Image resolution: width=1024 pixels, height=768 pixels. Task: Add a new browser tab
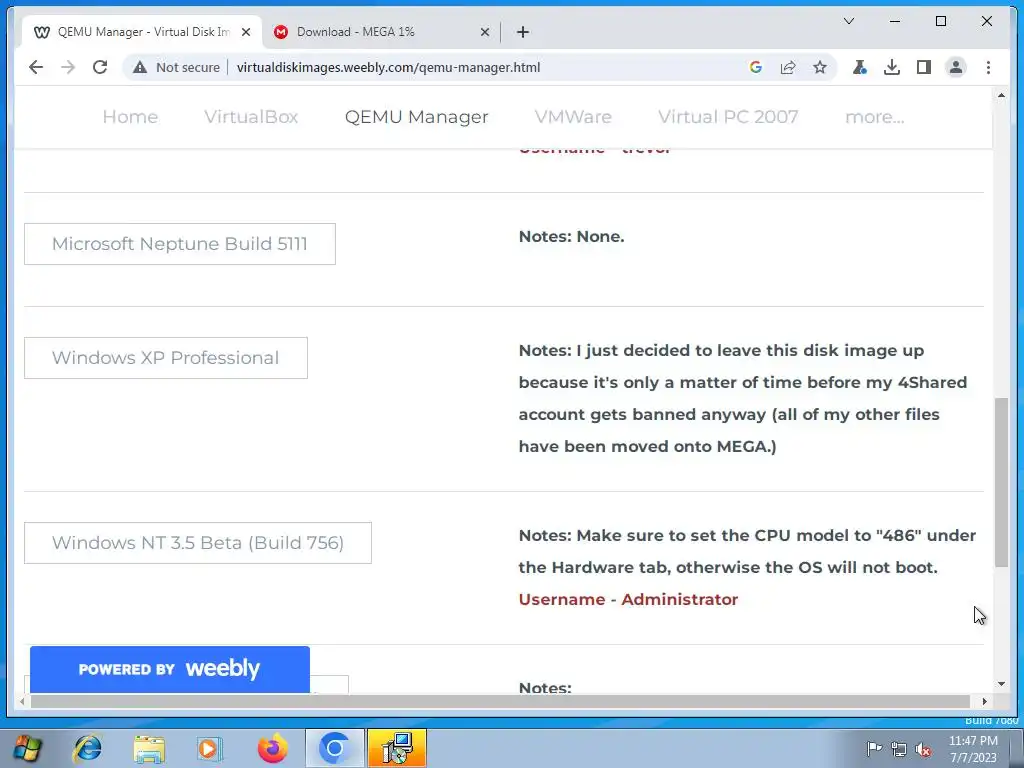tap(522, 32)
